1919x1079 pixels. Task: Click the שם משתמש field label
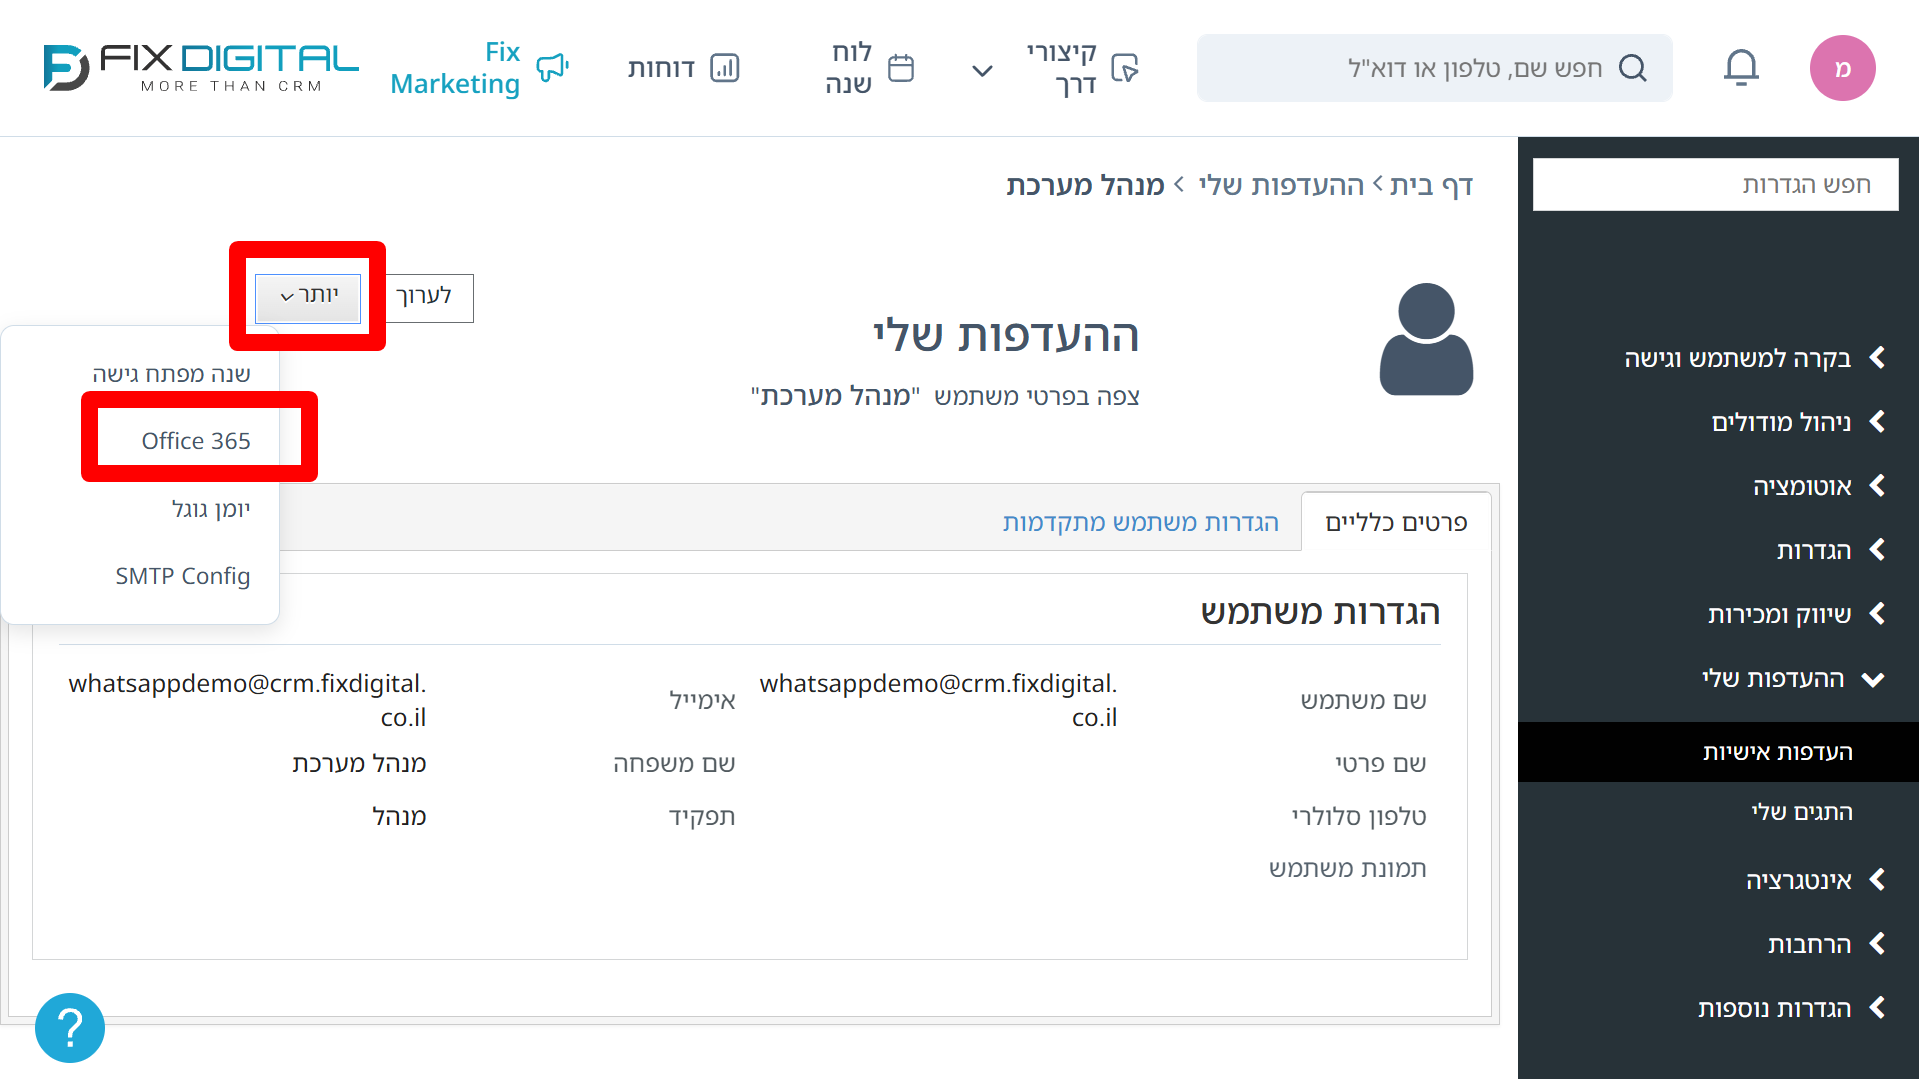pyautogui.click(x=1364, y=700)
